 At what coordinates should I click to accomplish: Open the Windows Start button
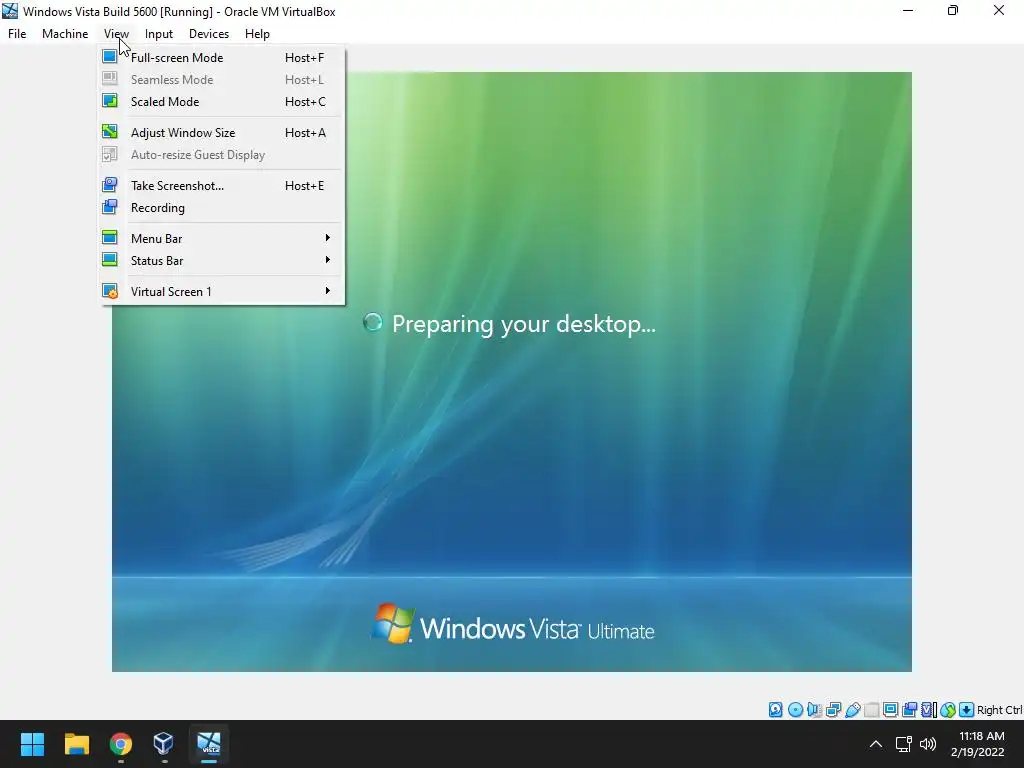tap(32, 744)
